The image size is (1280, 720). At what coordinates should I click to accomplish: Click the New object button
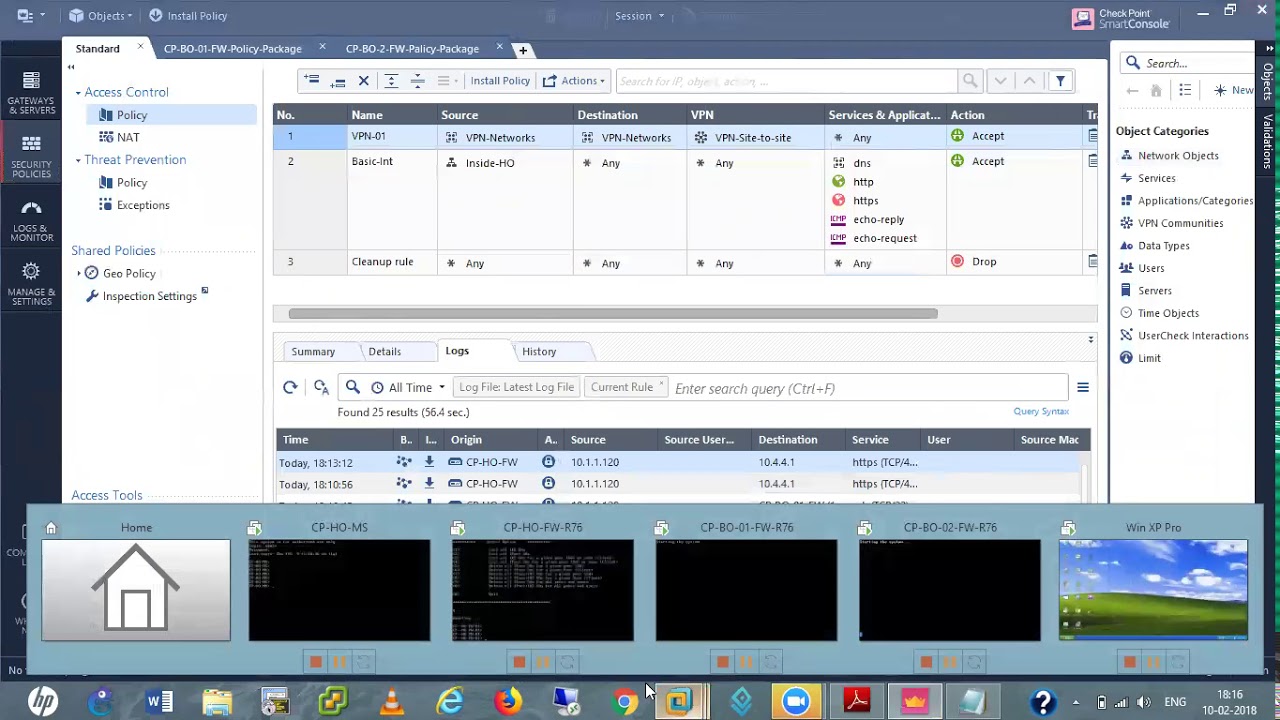point(1234,90)
